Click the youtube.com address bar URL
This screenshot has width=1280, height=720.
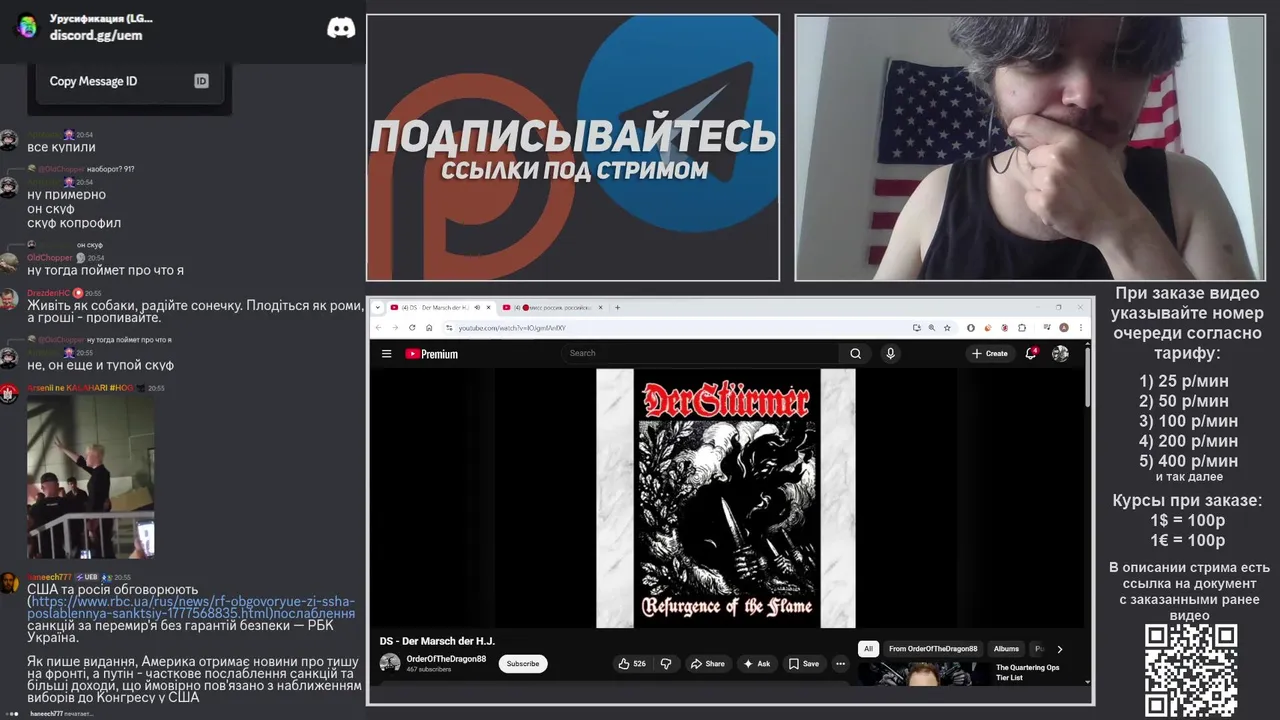(x=512, y=328)
